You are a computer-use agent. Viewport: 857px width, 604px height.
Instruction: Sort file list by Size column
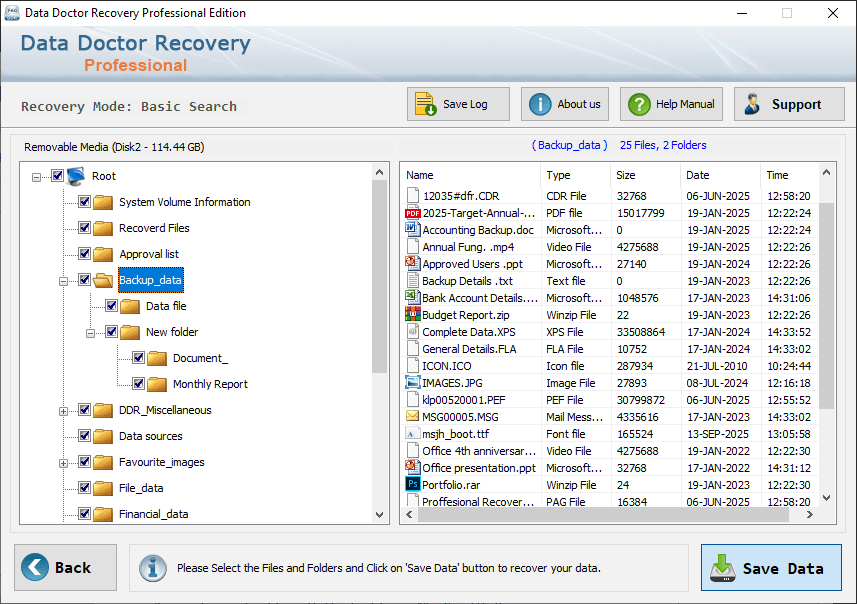(x=645, y=175)
